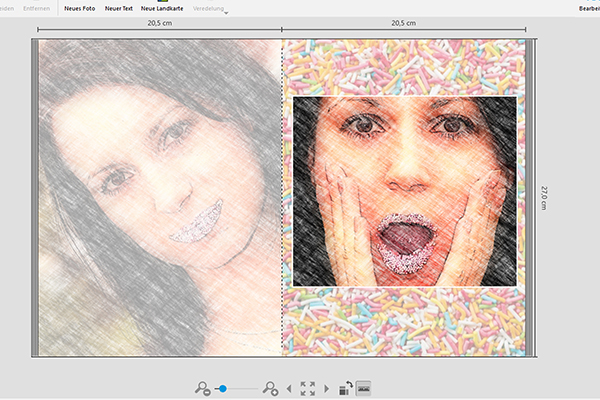Click the sprinkles background below the right photo
Screen dimensions: 600x400
click(x=404, y=322)
